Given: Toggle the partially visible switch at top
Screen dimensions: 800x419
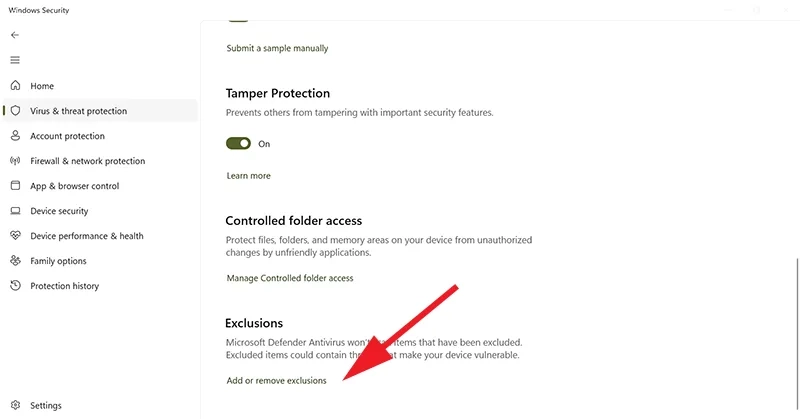Looking at the screenshot, I should (238, 18).
